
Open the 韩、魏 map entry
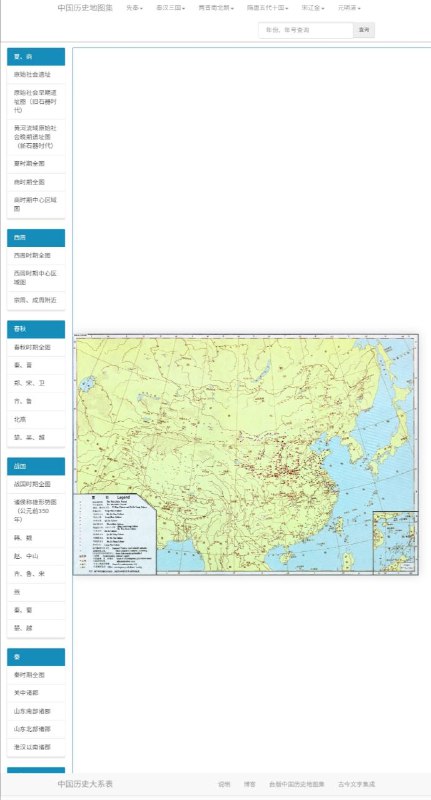(36, 538)
